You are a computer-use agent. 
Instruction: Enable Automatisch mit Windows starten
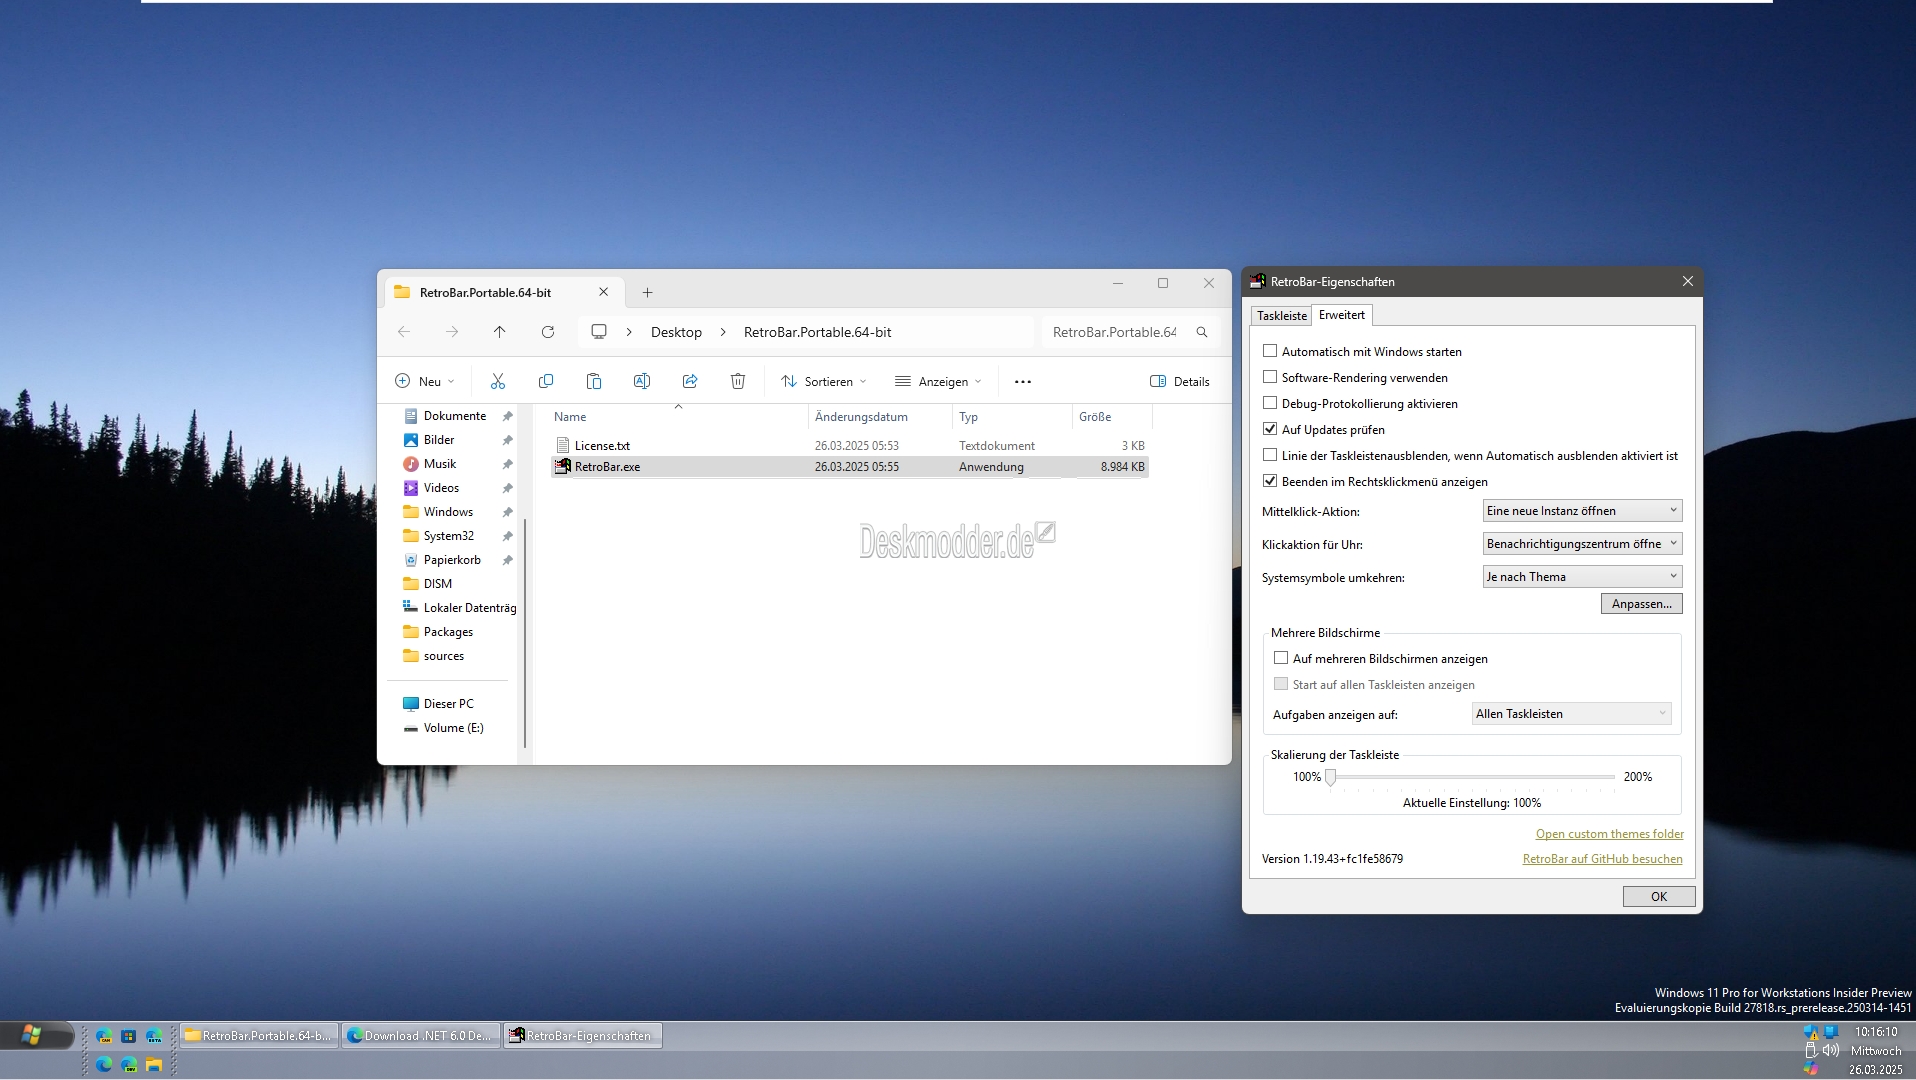coord(1270,351)
